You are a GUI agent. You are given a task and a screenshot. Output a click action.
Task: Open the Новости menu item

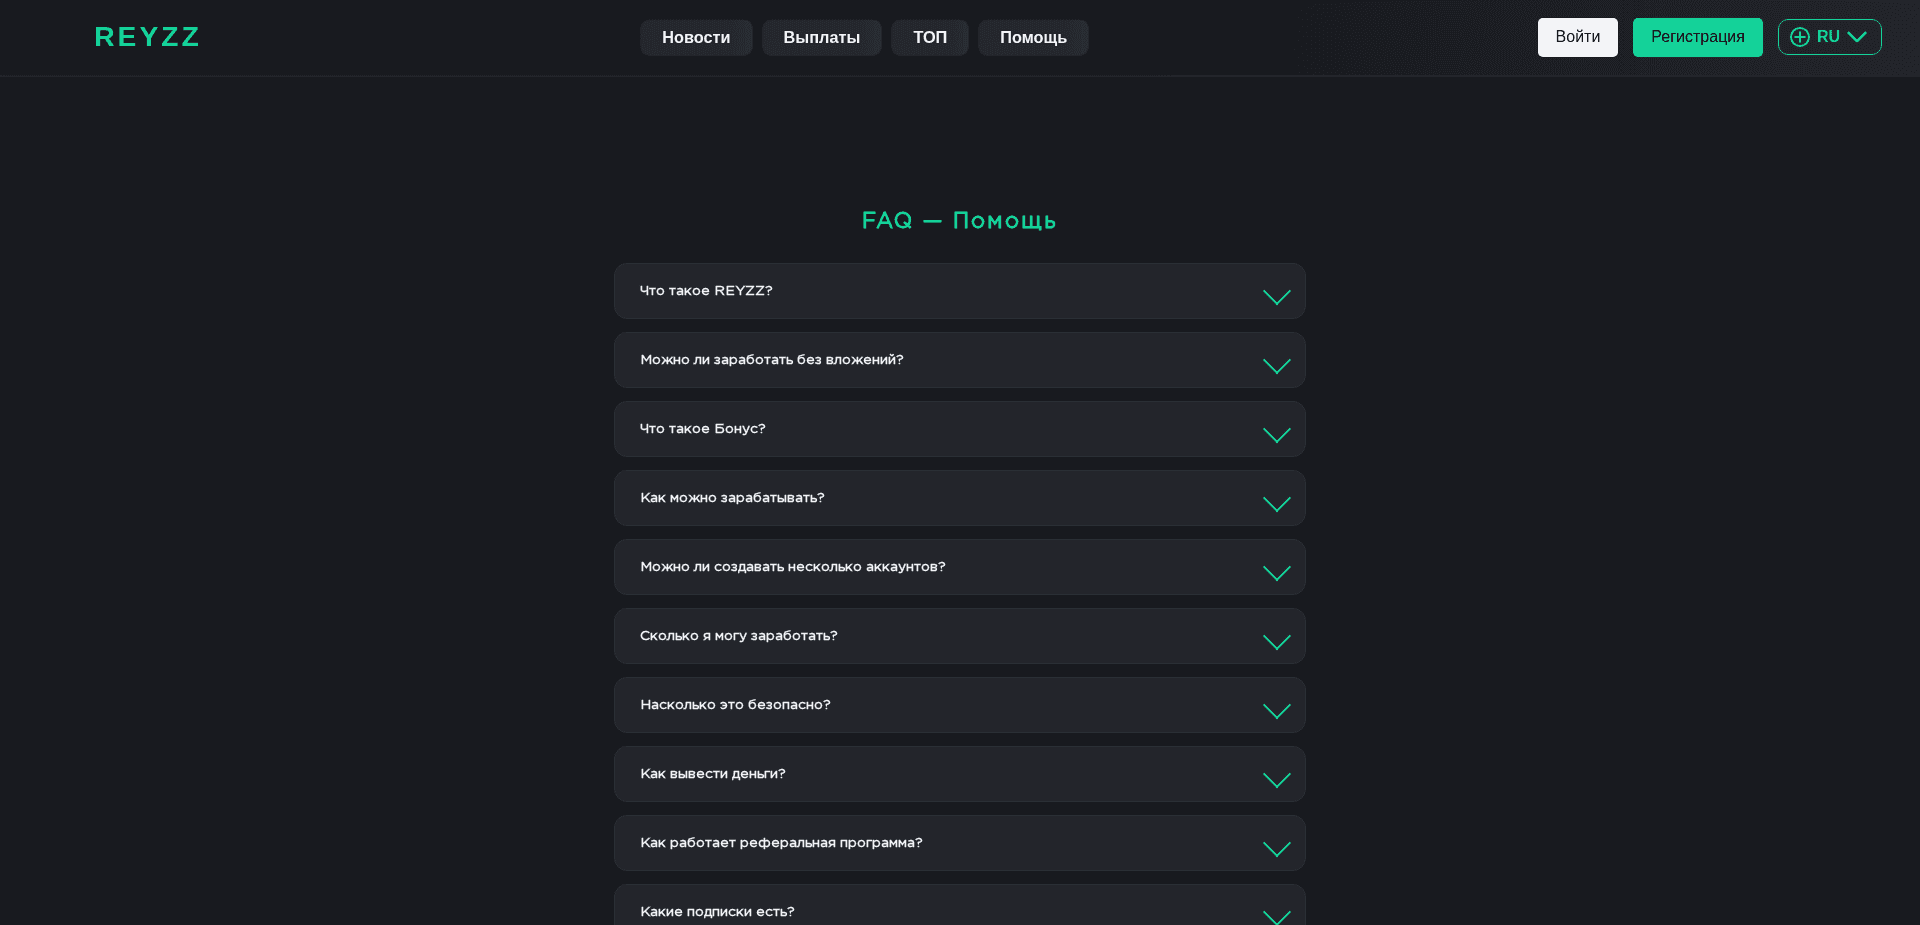696,37
